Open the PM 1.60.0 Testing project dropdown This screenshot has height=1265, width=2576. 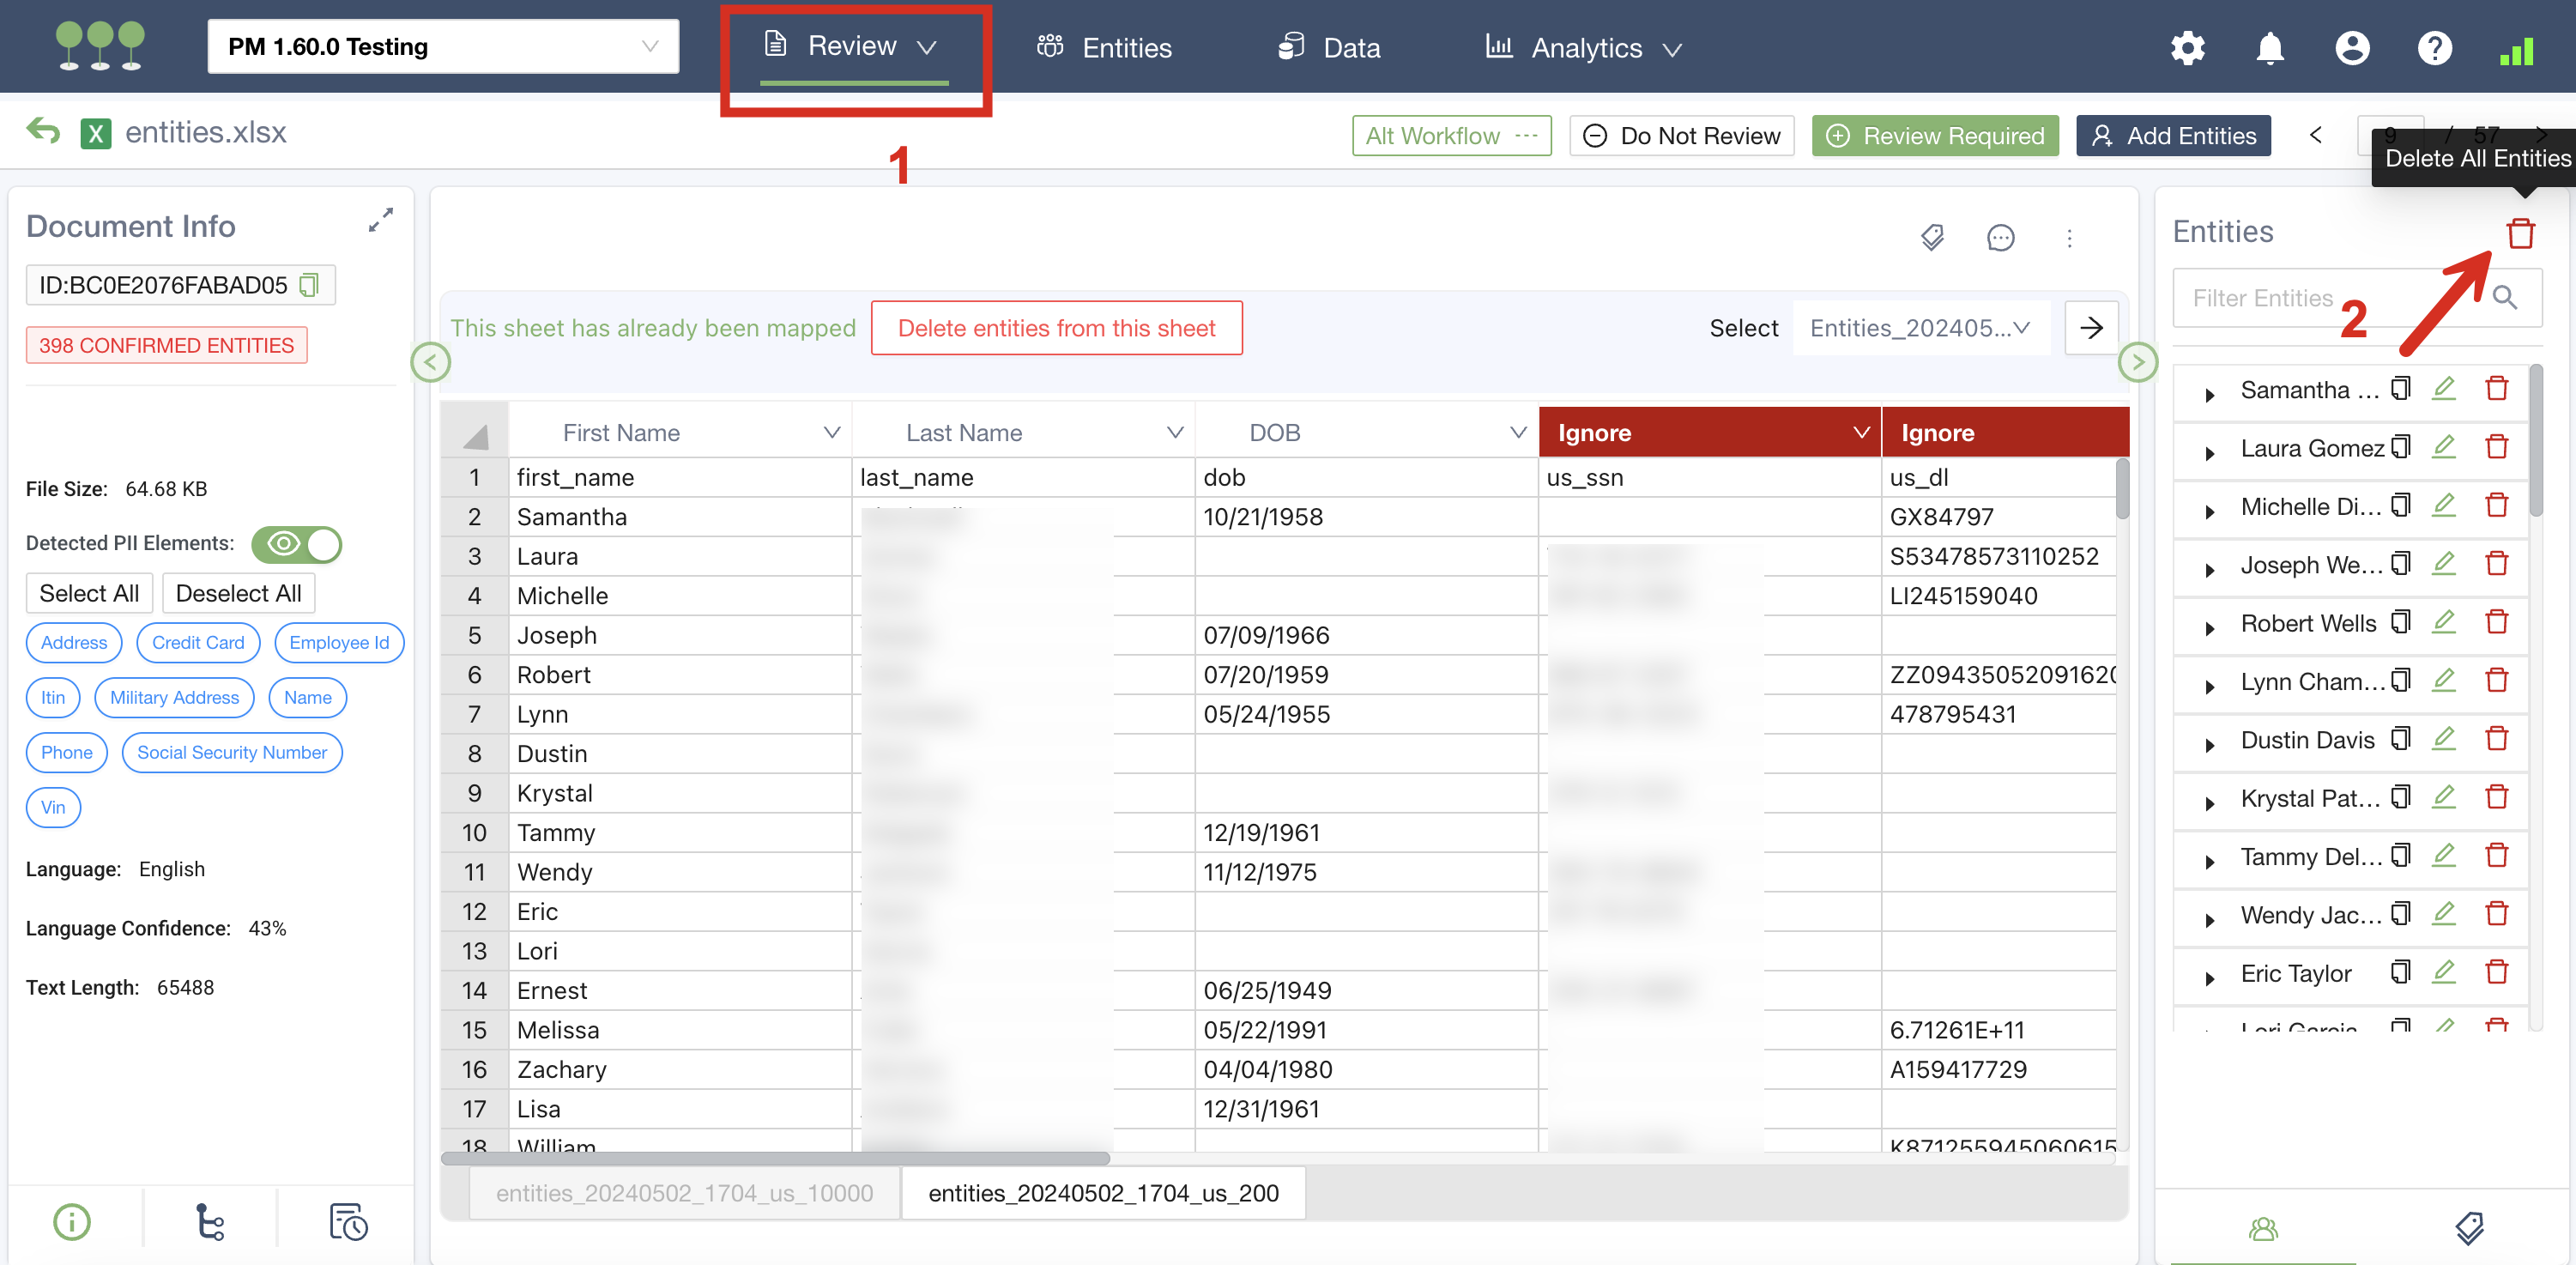click(x=443, y=46)
